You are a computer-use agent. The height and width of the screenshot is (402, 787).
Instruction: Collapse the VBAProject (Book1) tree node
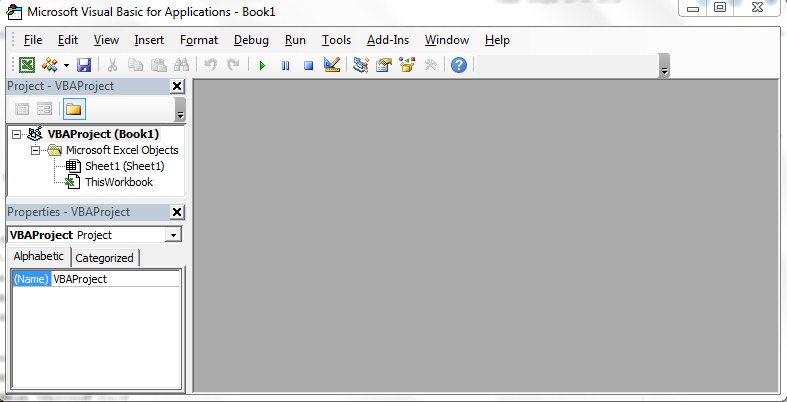coord(17,135)
